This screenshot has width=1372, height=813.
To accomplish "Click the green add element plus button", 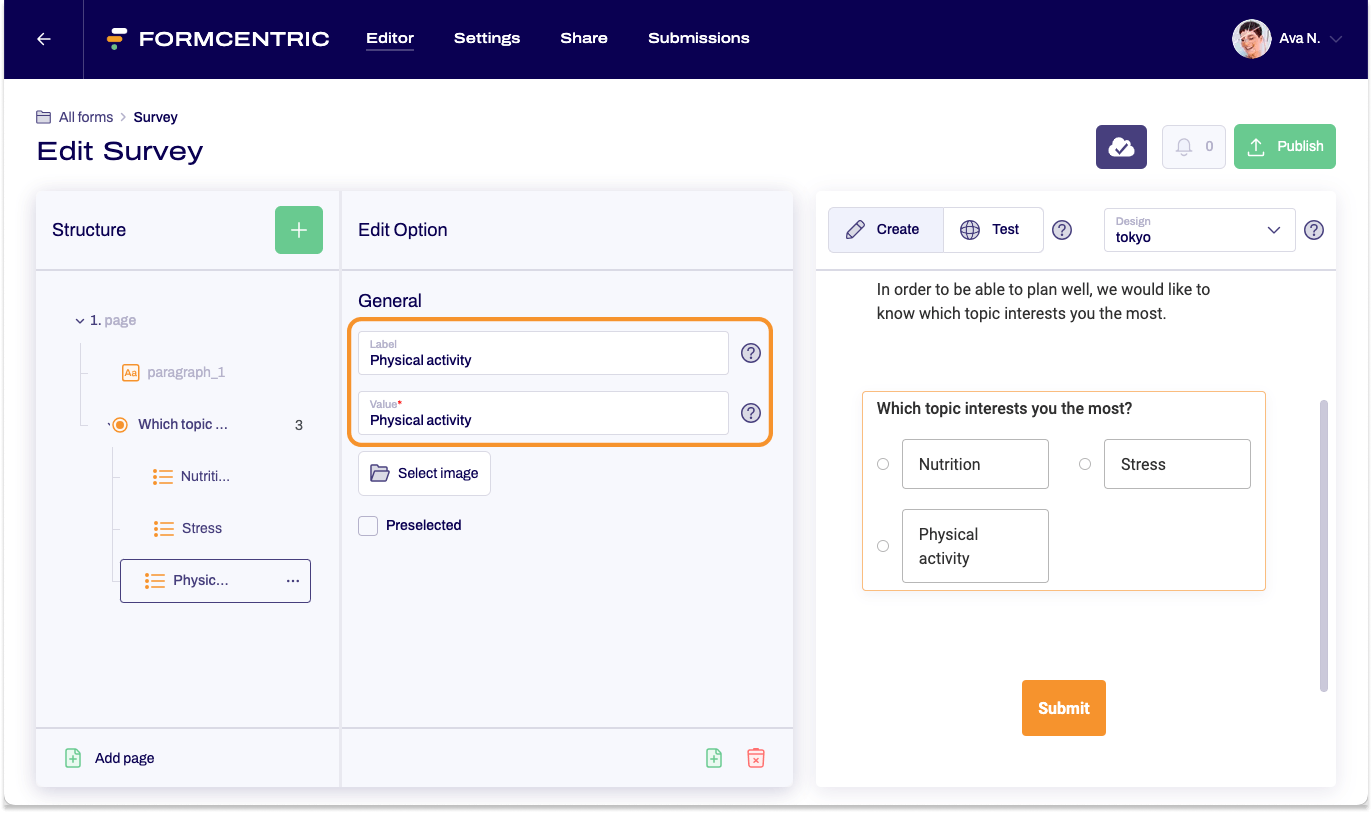I will (299, 230).
